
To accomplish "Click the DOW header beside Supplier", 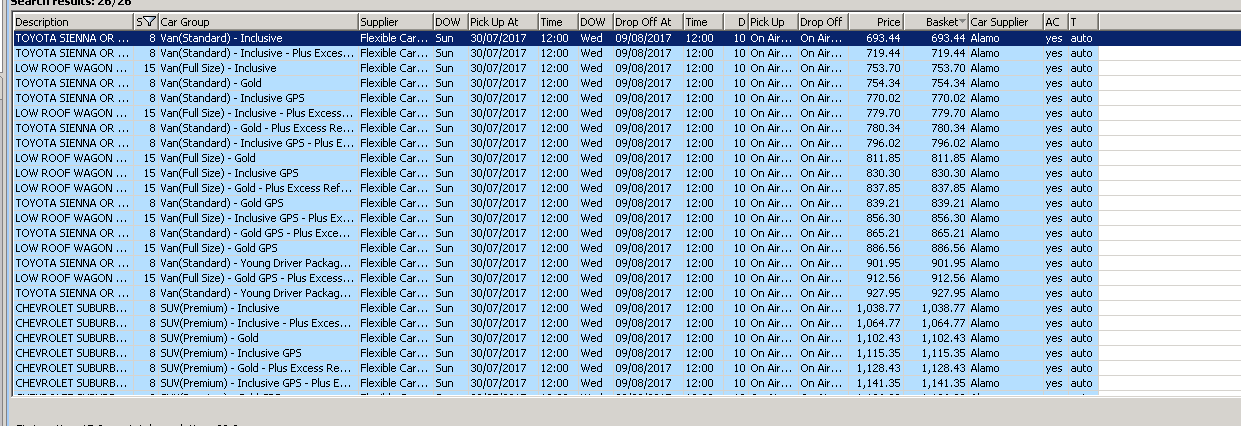I will (450, 22).
